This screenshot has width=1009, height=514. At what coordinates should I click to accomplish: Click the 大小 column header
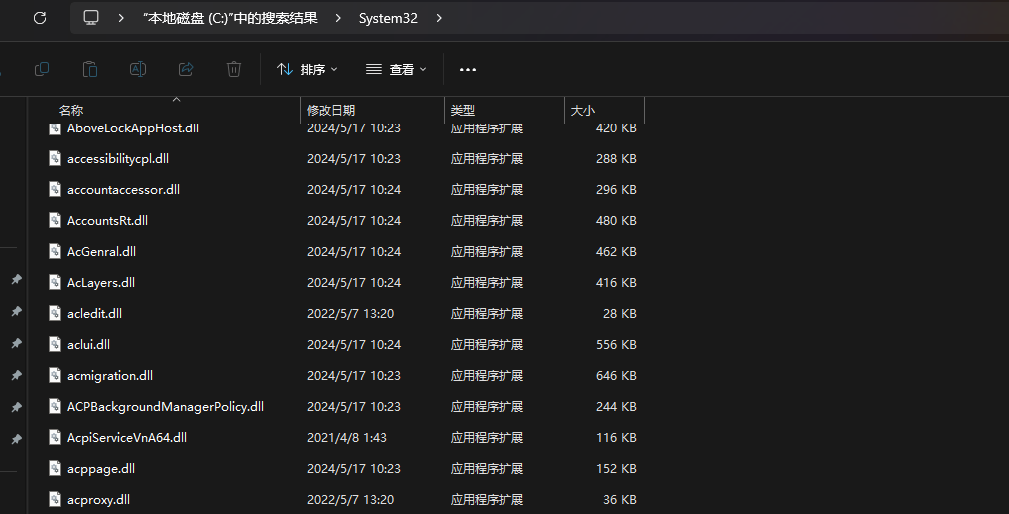click(x=583, y=110)
